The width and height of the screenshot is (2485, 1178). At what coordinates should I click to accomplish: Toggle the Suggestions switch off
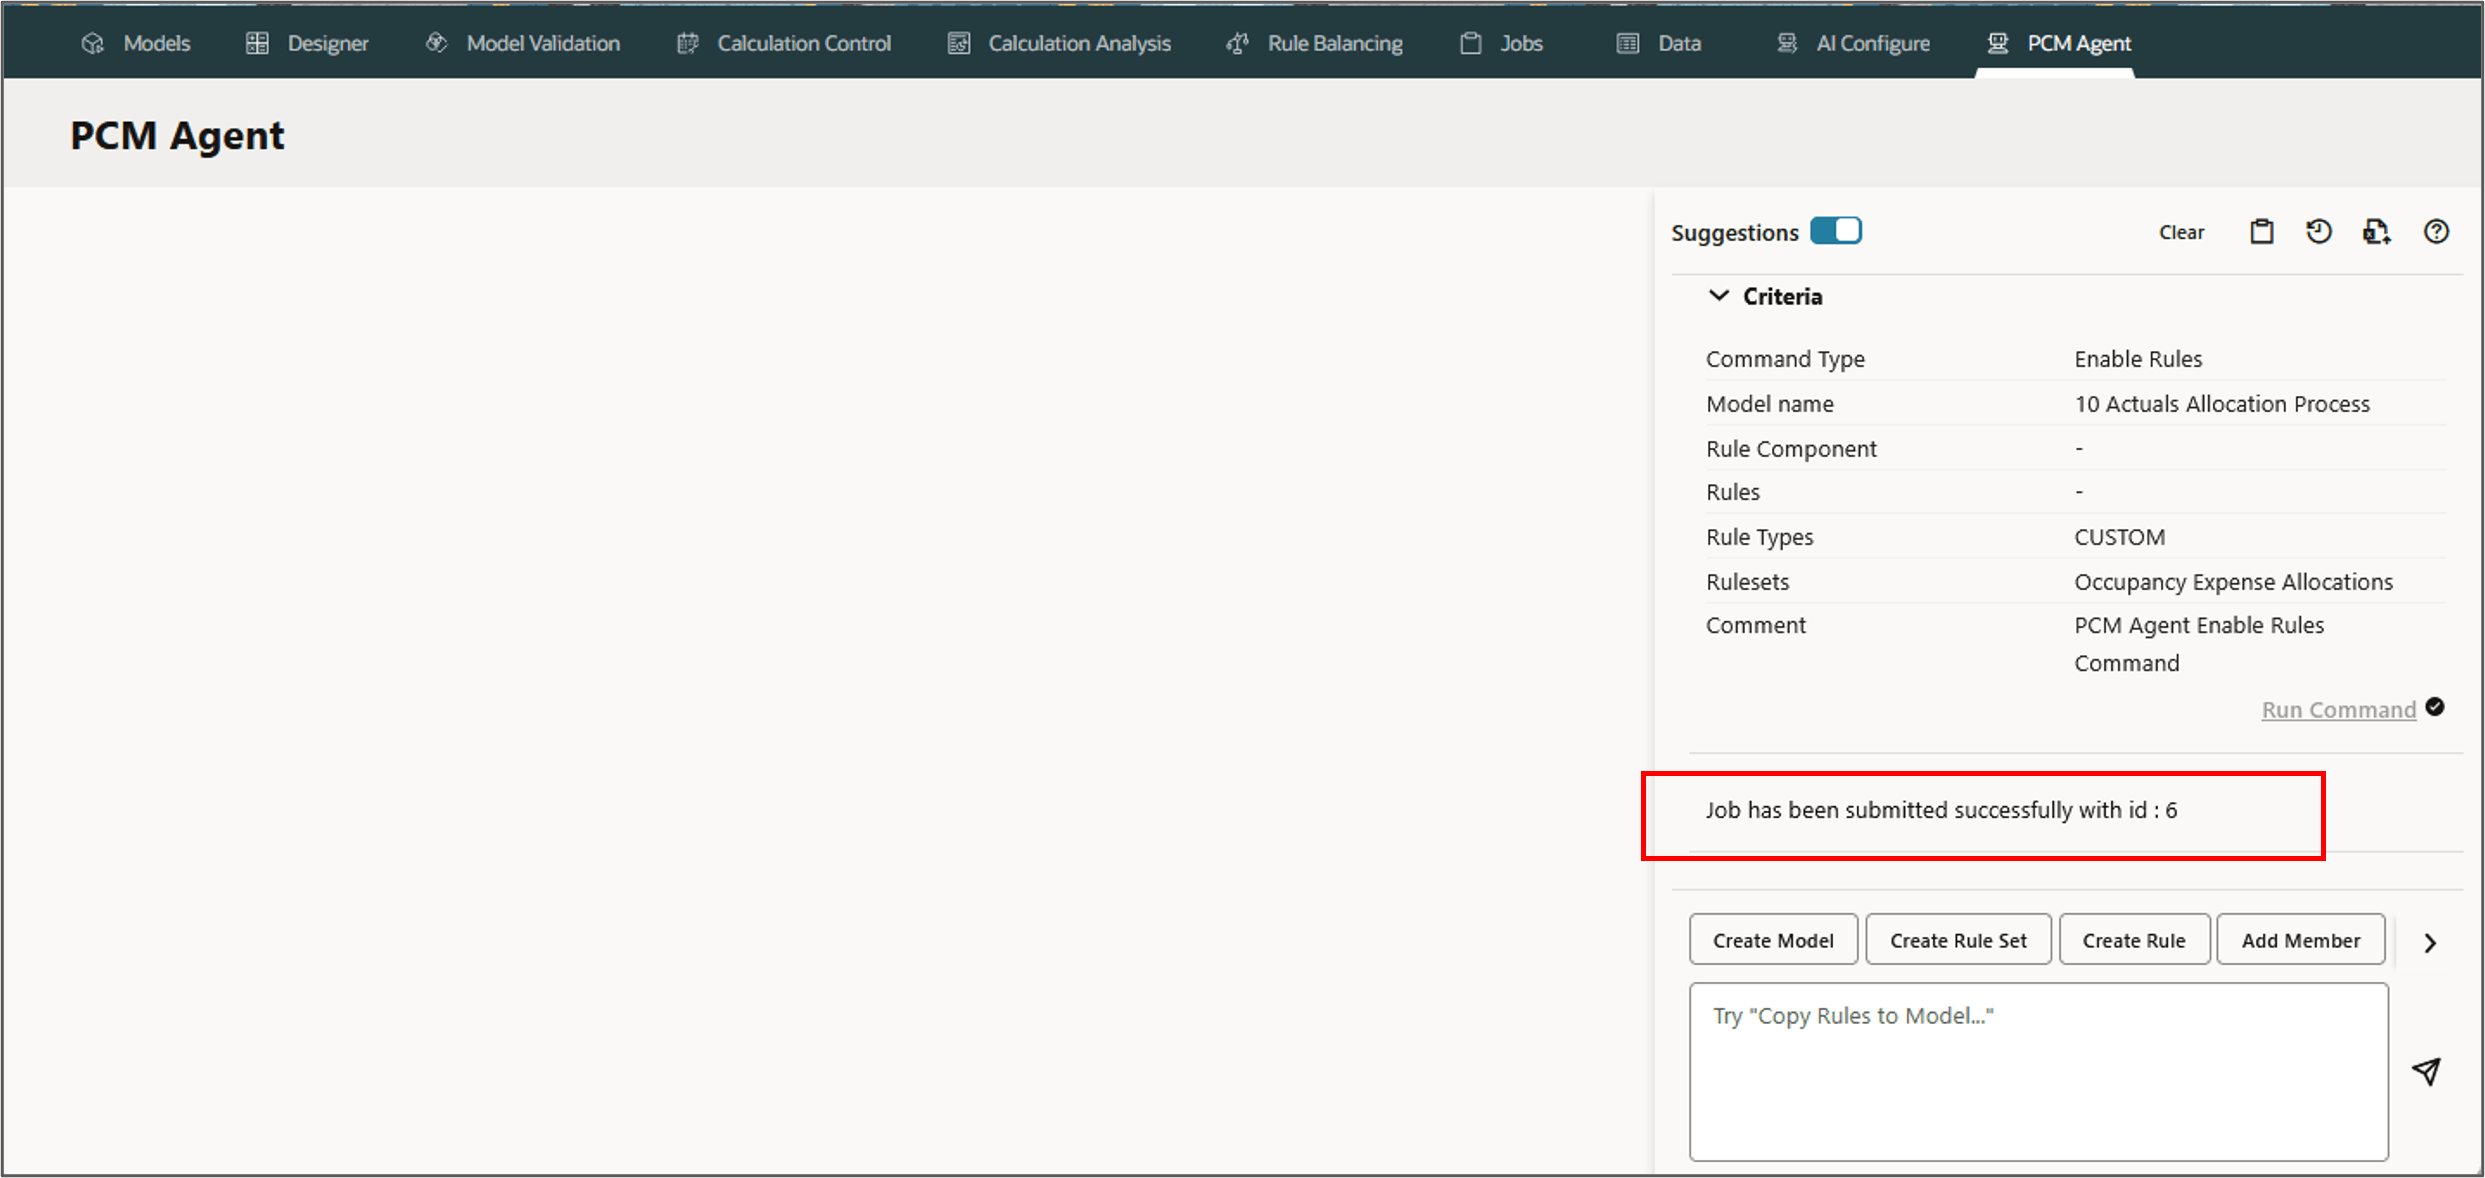point(1836,231)
